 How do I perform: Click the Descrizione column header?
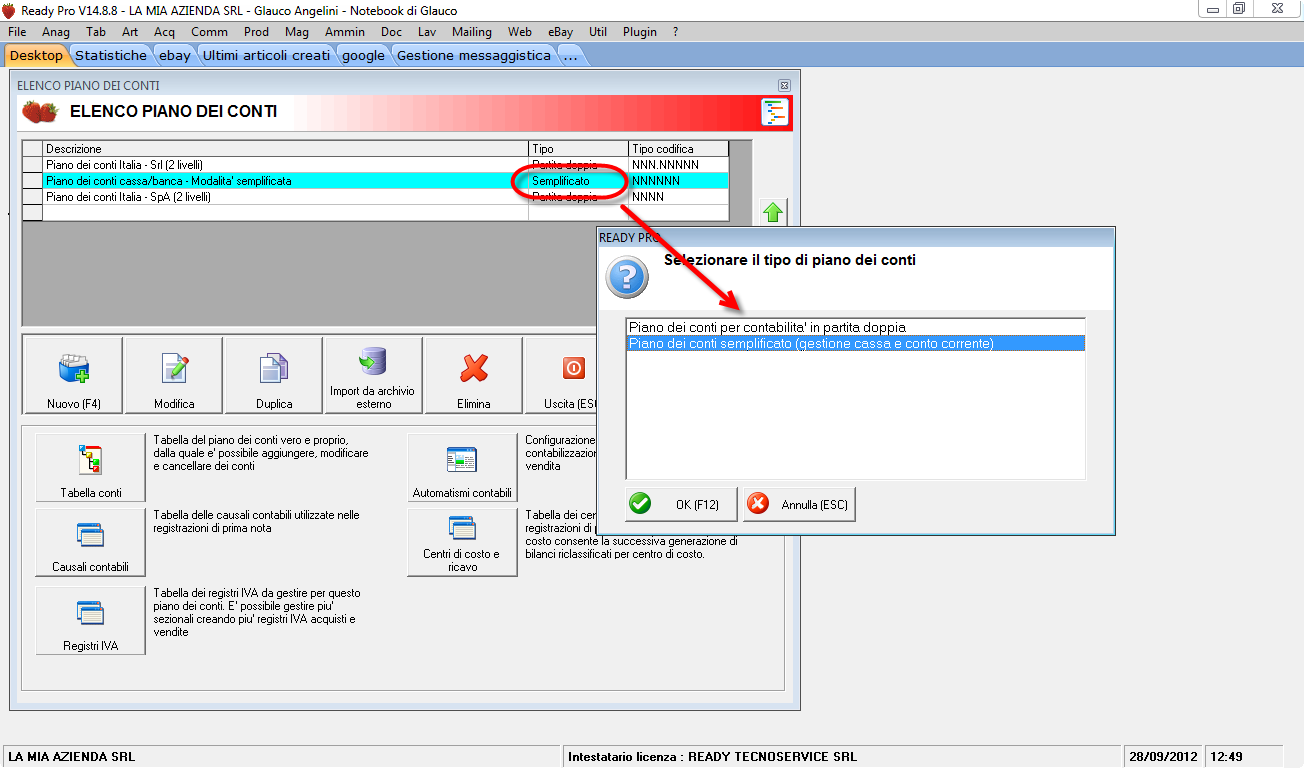286,148
